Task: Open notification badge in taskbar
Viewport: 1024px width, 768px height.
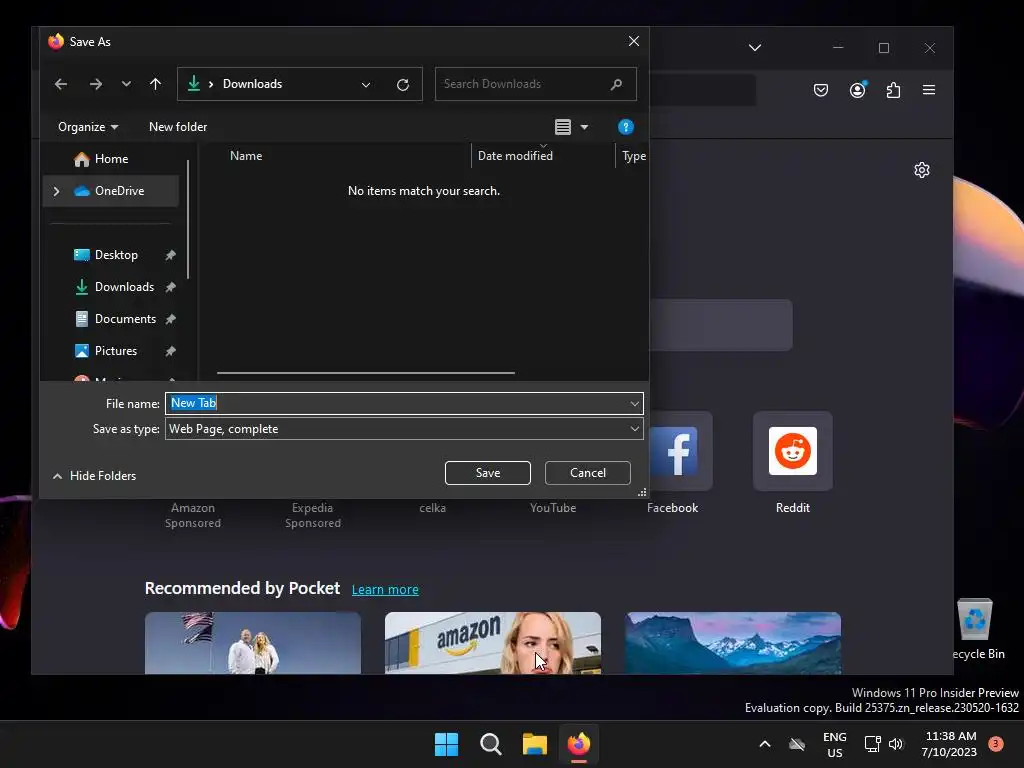Action: point(995,744)
